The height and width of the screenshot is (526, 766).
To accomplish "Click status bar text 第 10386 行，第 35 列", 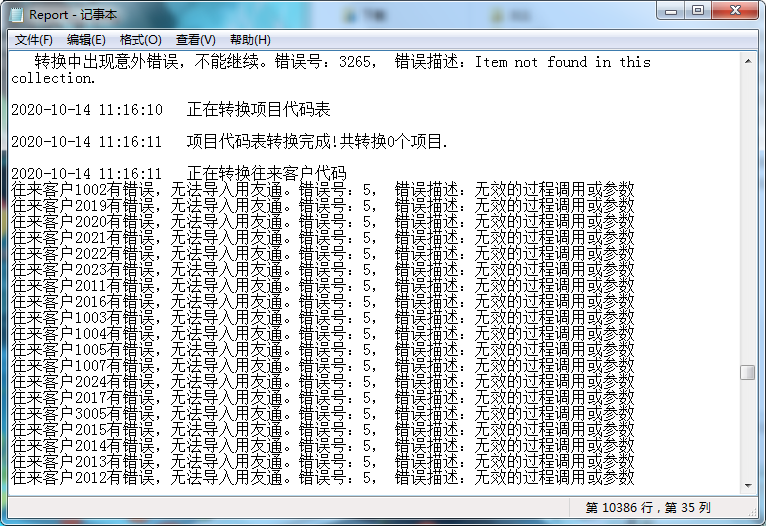I will (x=648, y=508).
